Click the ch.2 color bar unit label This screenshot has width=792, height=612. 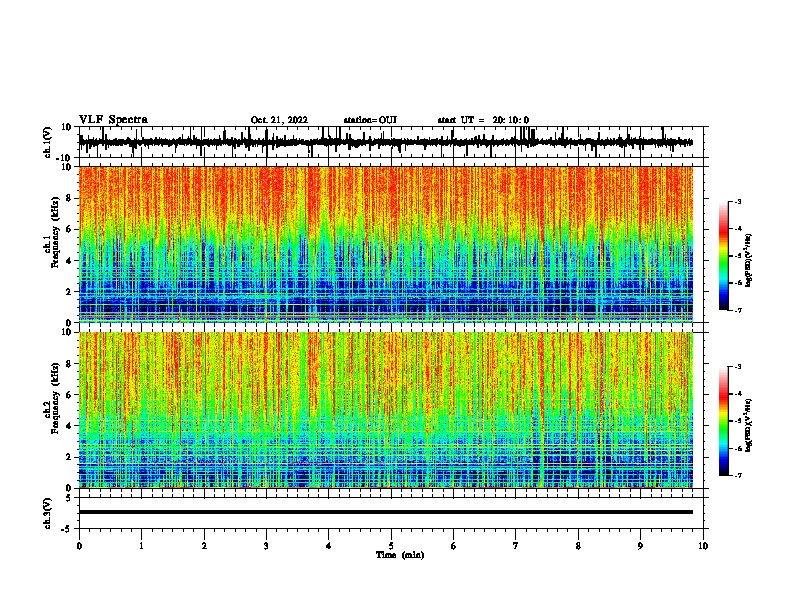749,425
